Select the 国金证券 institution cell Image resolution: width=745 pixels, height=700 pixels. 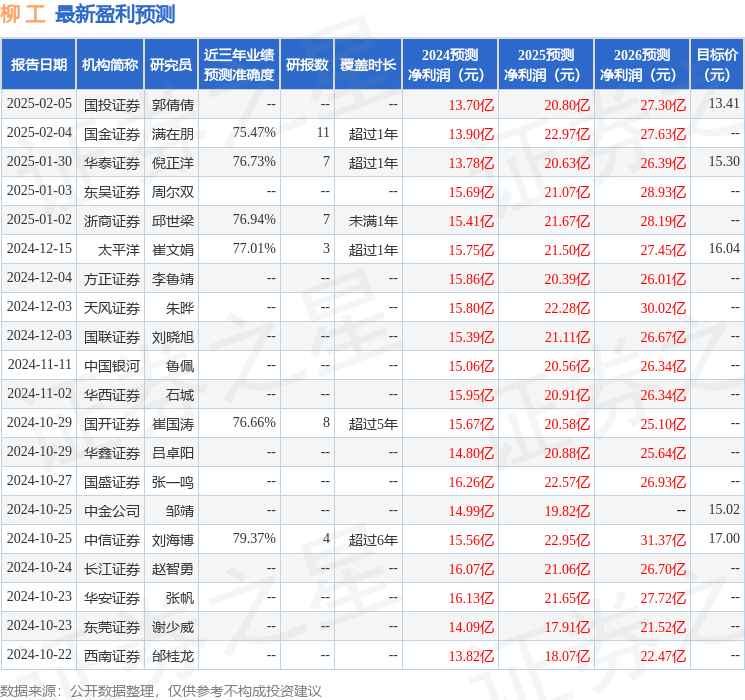tap(112, 134)
